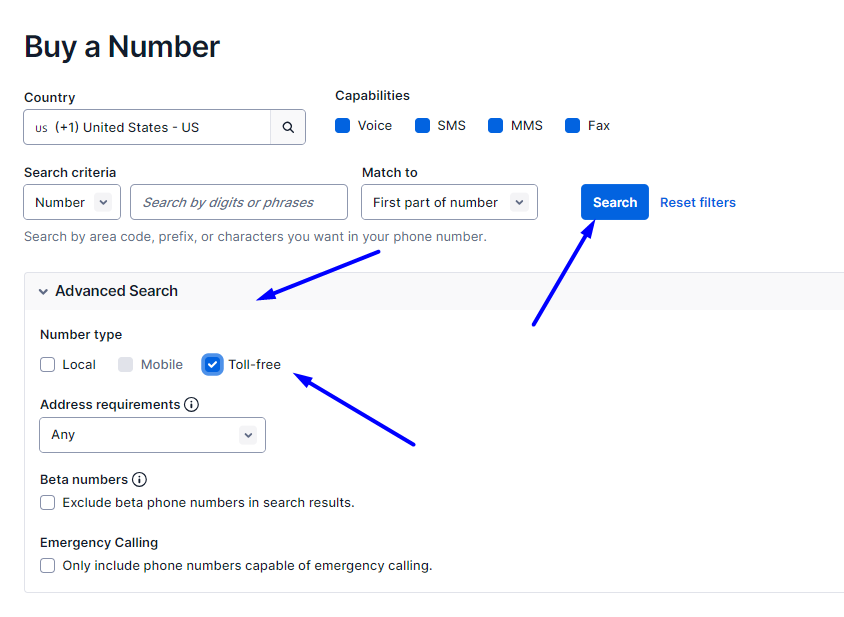Open the Match to dropdown
Screen dimensions: 844x617
click(x=449, y=202)
